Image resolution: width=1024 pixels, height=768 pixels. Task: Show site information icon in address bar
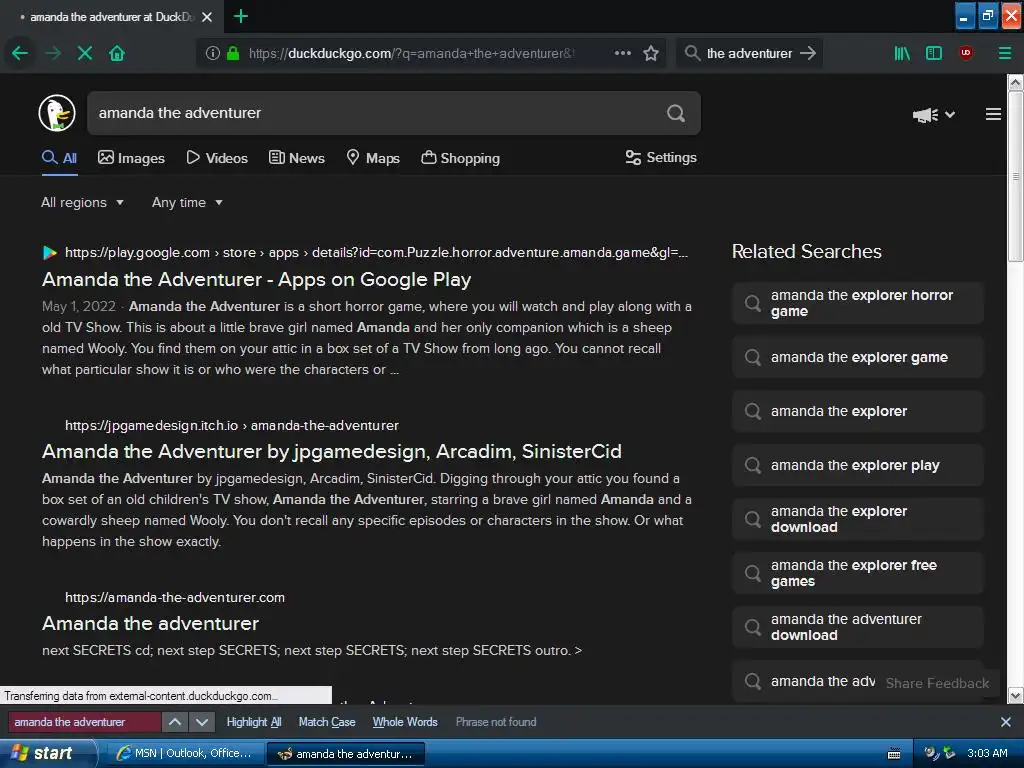coord(213,53)
